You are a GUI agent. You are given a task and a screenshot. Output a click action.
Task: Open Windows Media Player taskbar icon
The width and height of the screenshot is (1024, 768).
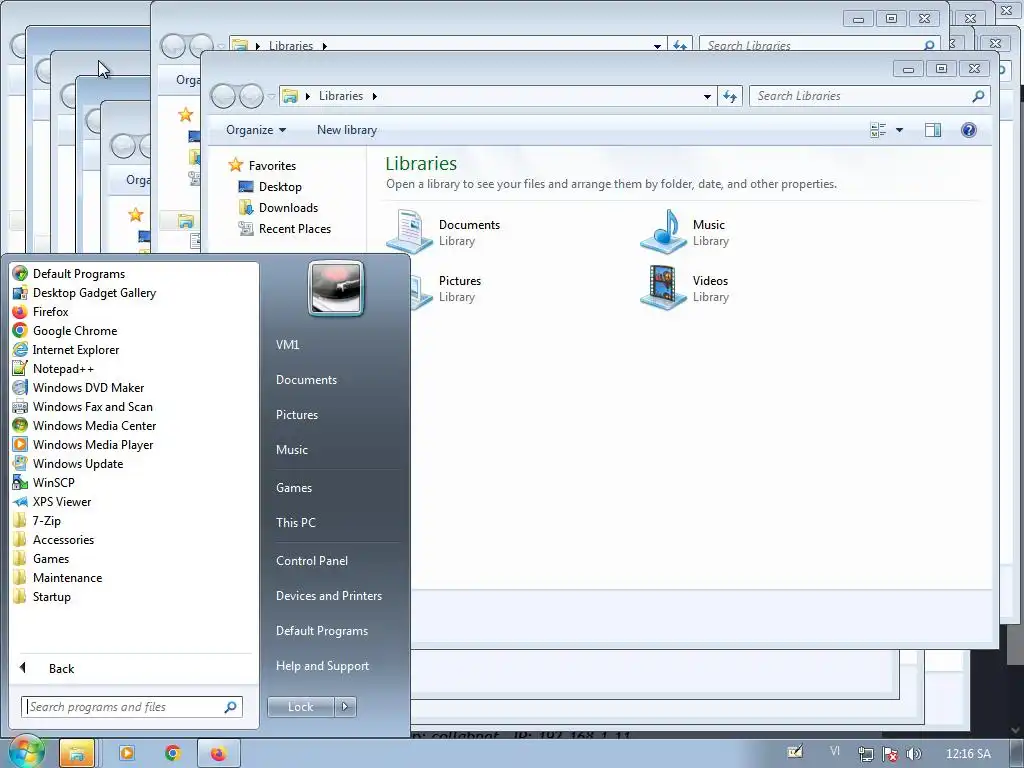coord(127,754)
